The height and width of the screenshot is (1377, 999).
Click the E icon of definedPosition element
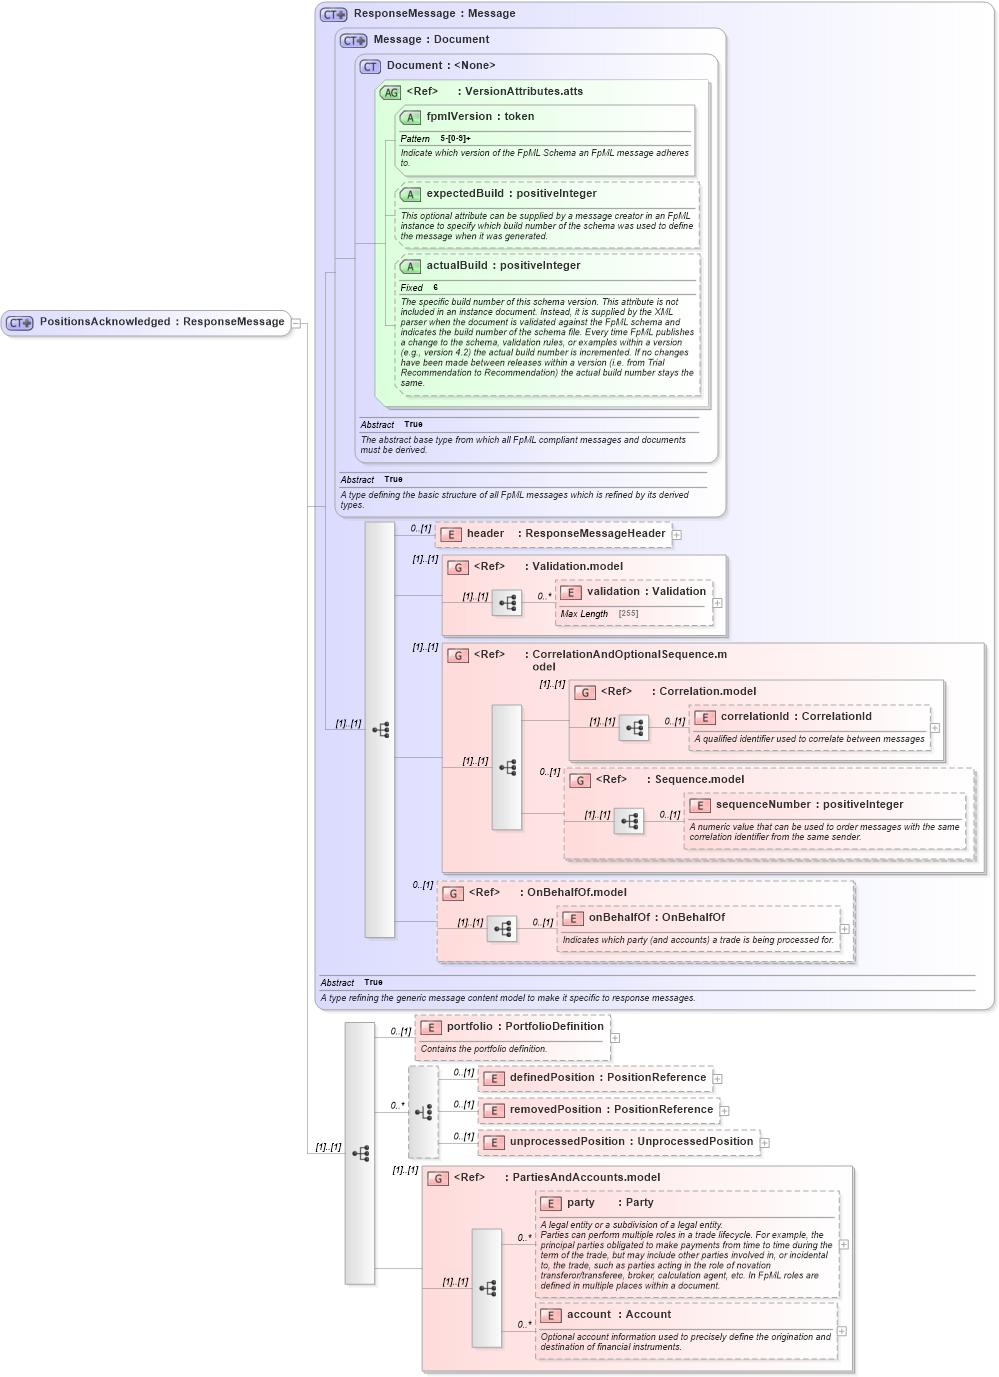pos(494,1078)
